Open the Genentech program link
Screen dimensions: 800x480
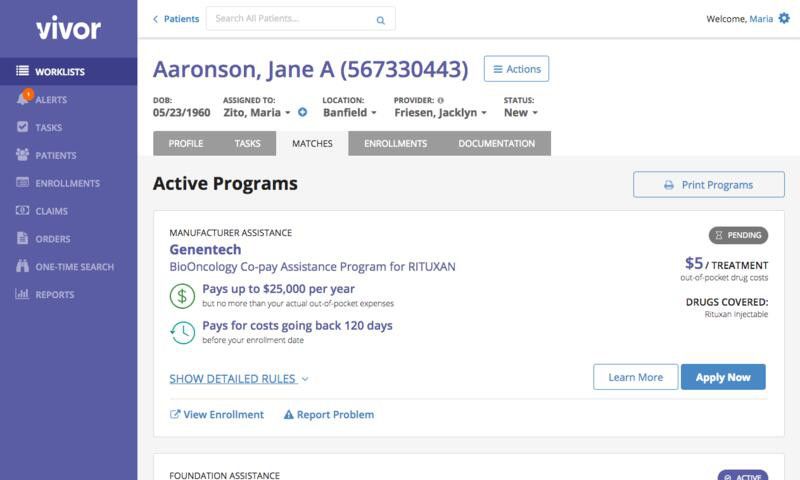click(x=205, y=249)
